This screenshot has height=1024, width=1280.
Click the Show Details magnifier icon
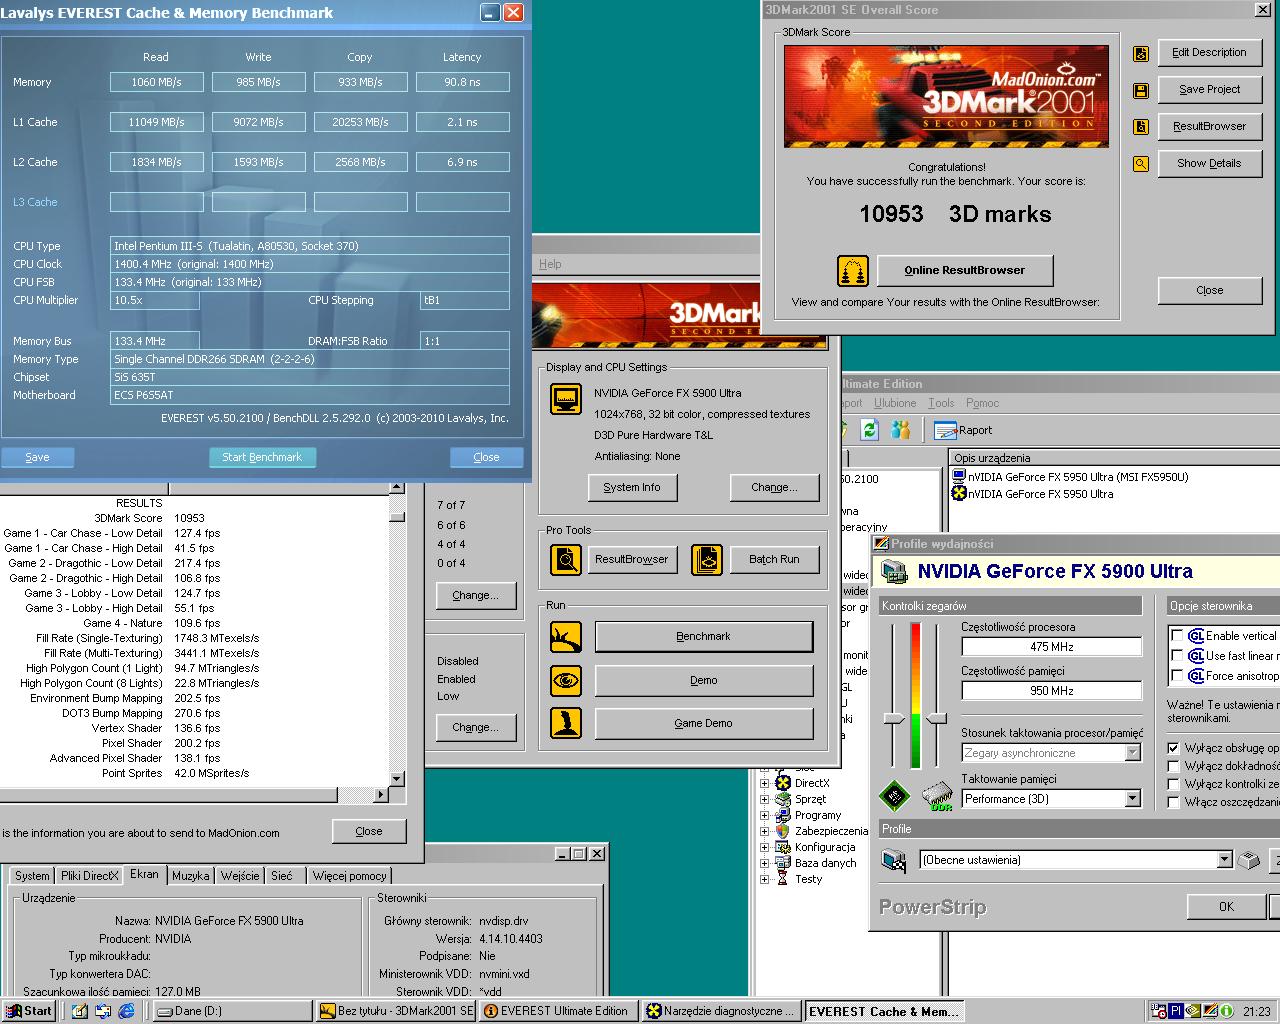(x=1141, y=164)
